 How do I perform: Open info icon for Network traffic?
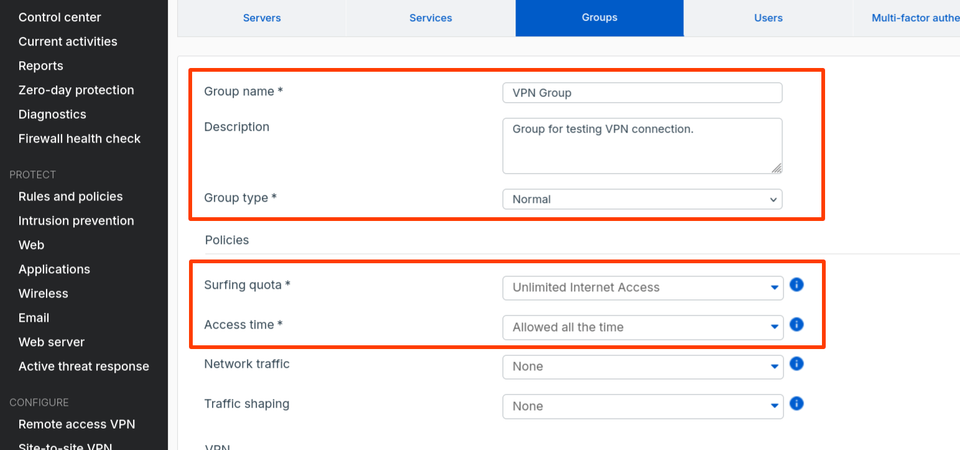point(796,364)
